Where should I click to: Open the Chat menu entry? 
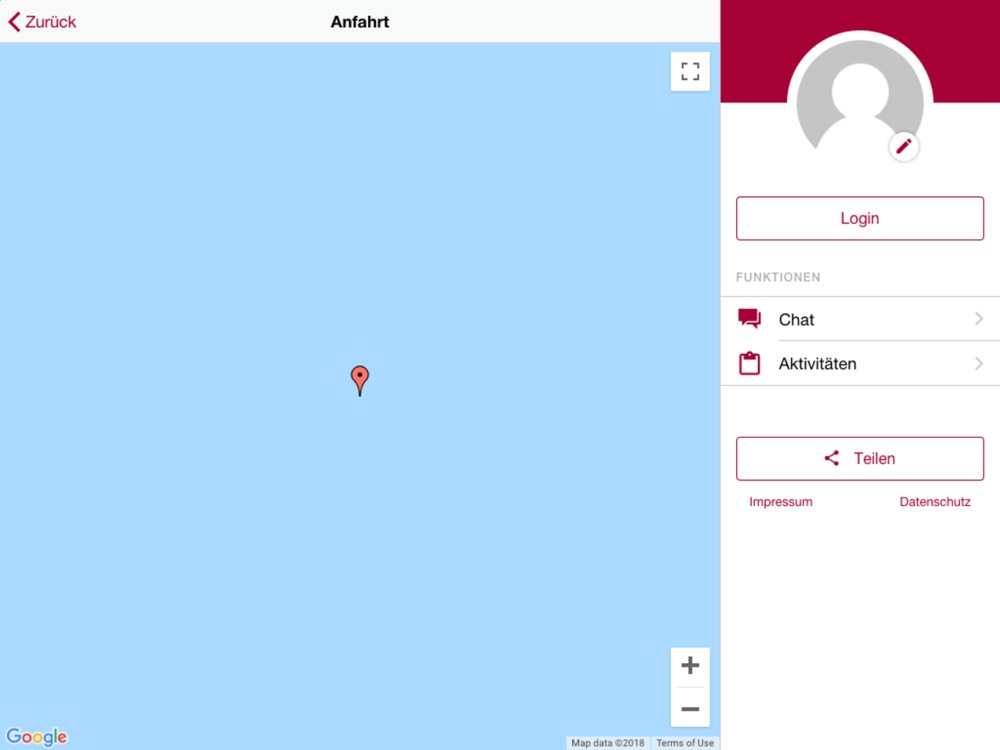(x=860, y=319)
